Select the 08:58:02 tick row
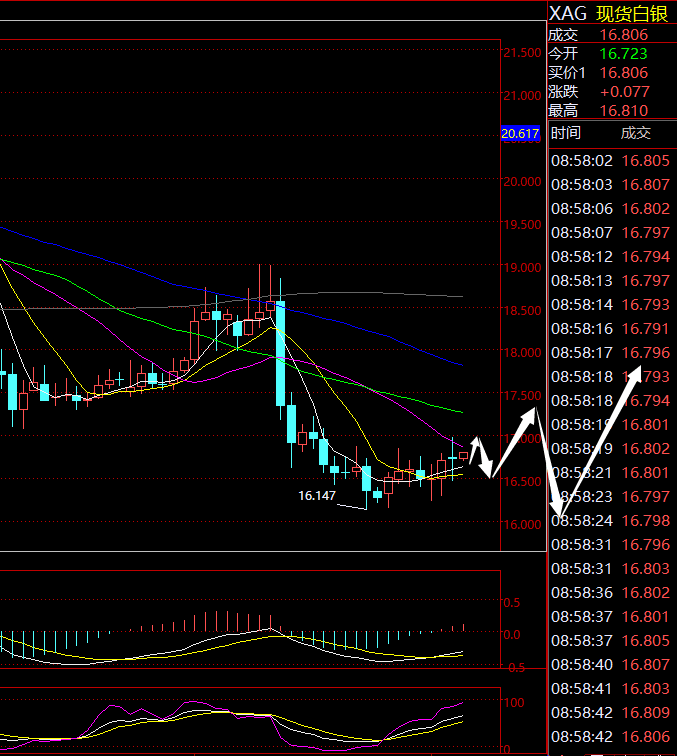677x756 pixels. click(610, 160)
